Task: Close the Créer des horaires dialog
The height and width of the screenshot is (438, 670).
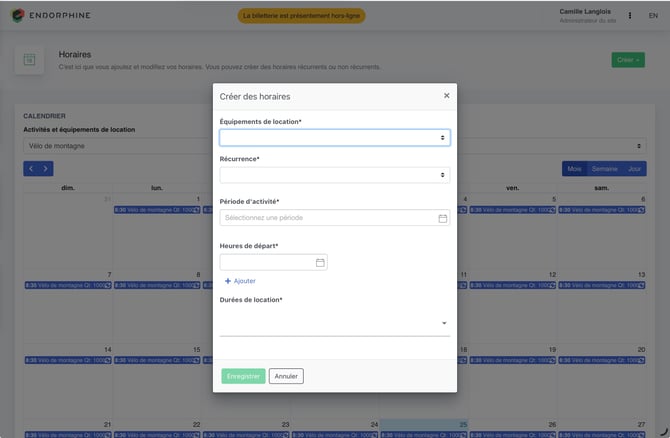Action: 447,96
